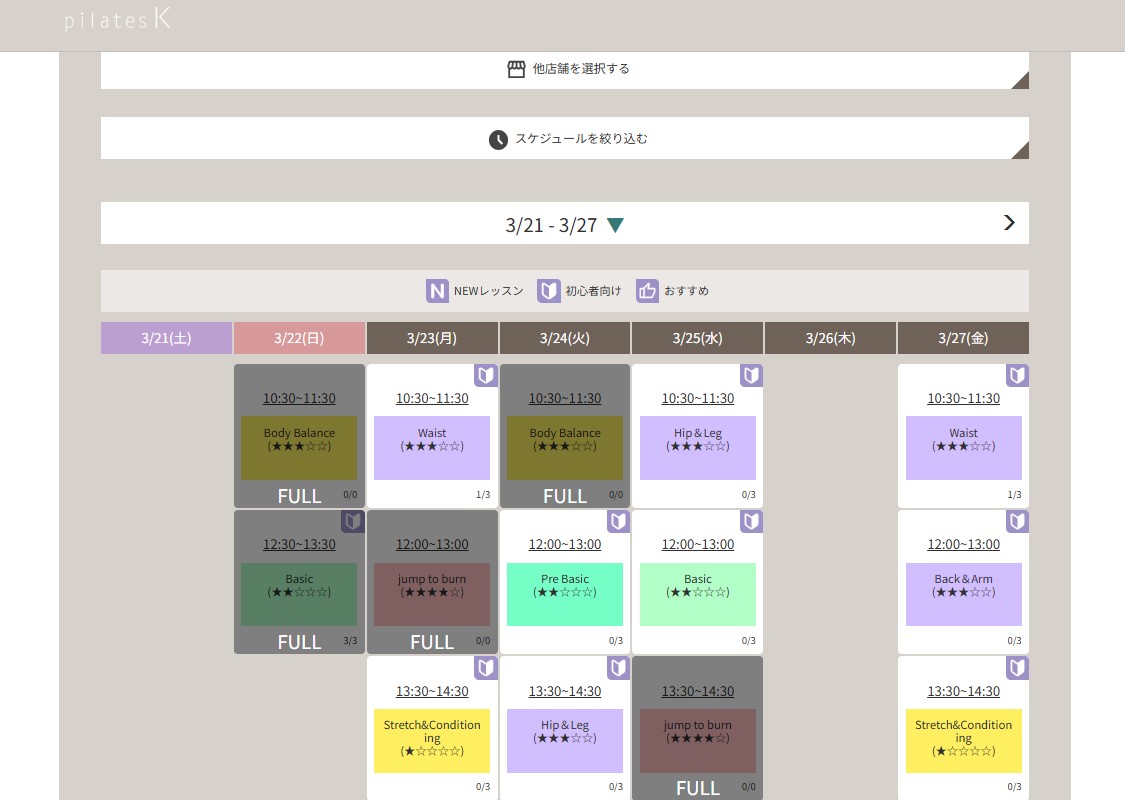This screenshot has width=1125, height=800.
Task: Select the 3/22(日) day column header
Action: (x=299, y=338)
